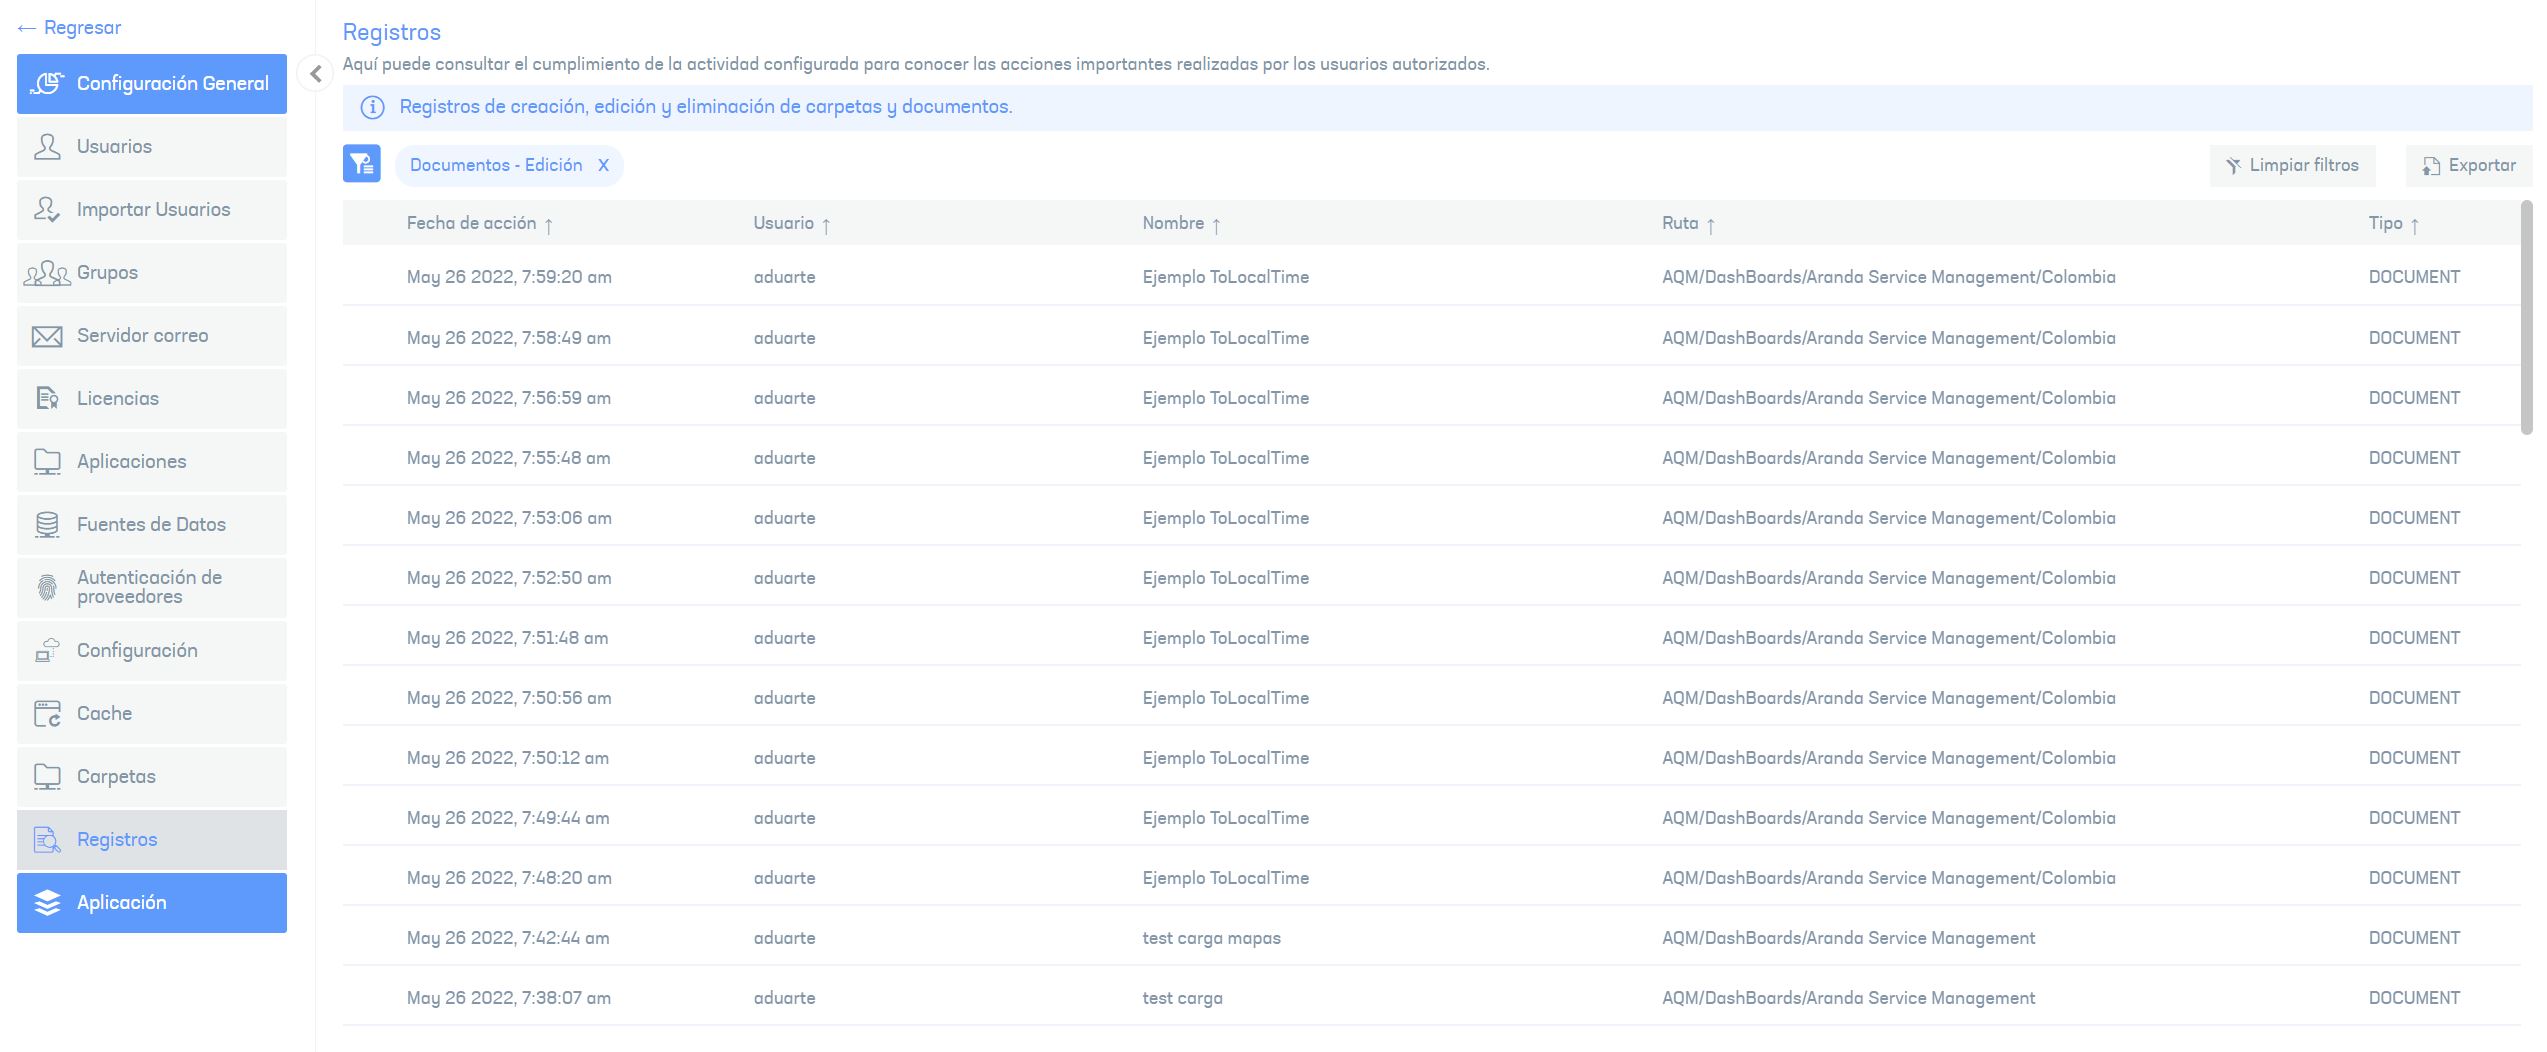Screen dimensions: 2547x1052
Task: Collapse the sidebar with the chevron
Action: click(x=316, y=74)
